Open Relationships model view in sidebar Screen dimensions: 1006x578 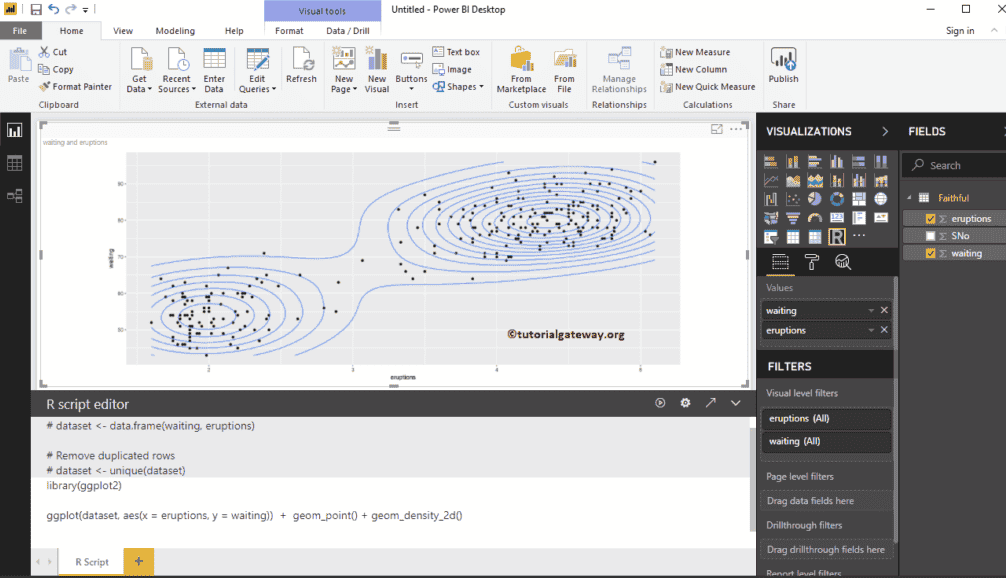point(15,196)
